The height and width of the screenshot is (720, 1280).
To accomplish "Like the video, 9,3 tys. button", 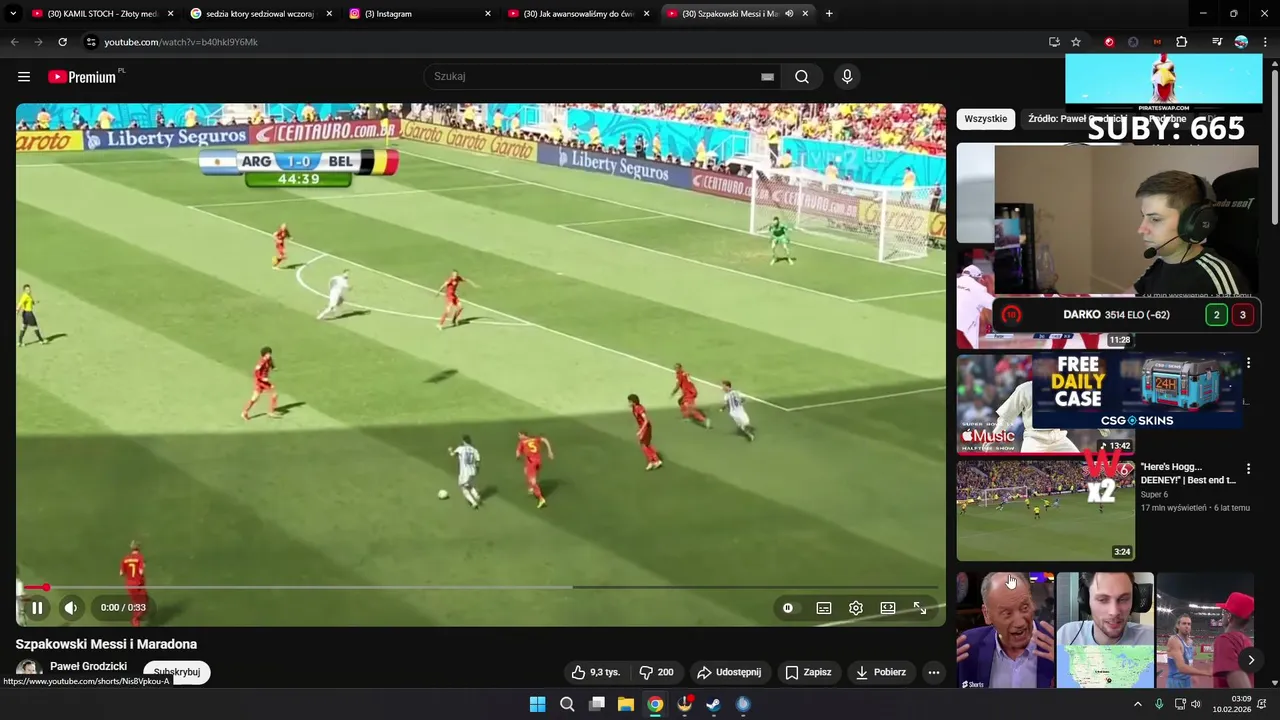I will [596, 672].
